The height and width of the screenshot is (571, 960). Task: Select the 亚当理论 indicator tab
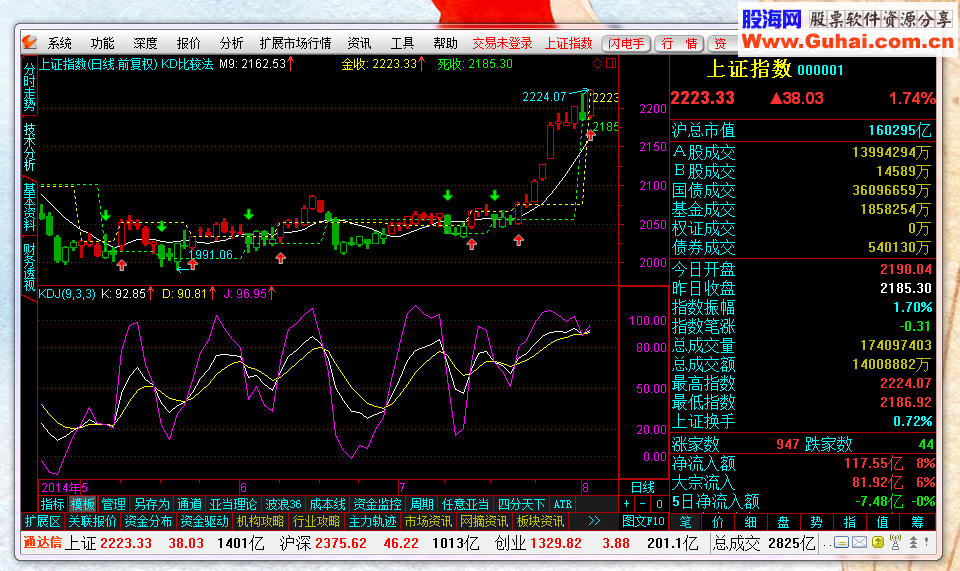(233, 504)
